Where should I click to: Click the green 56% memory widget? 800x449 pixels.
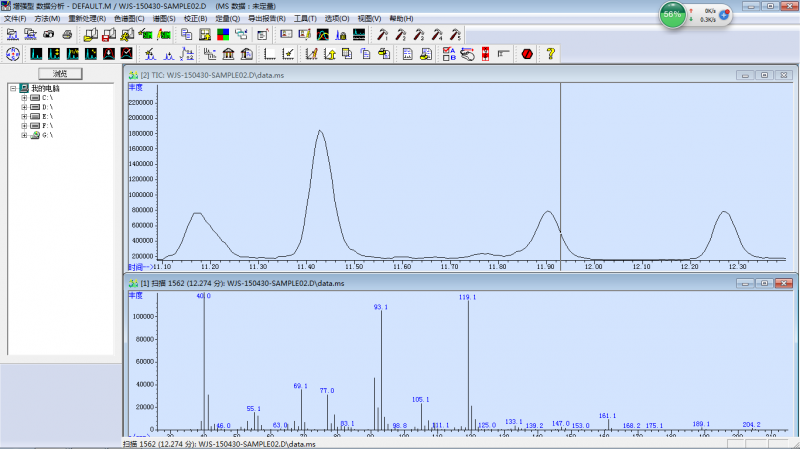pos(672,15)
